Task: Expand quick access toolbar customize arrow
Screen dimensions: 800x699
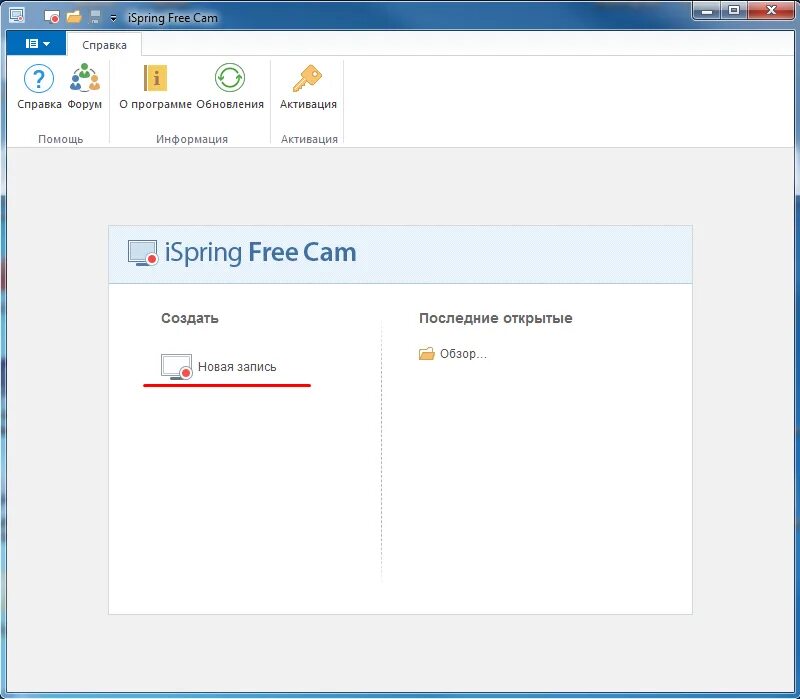Action: point(113,18)
